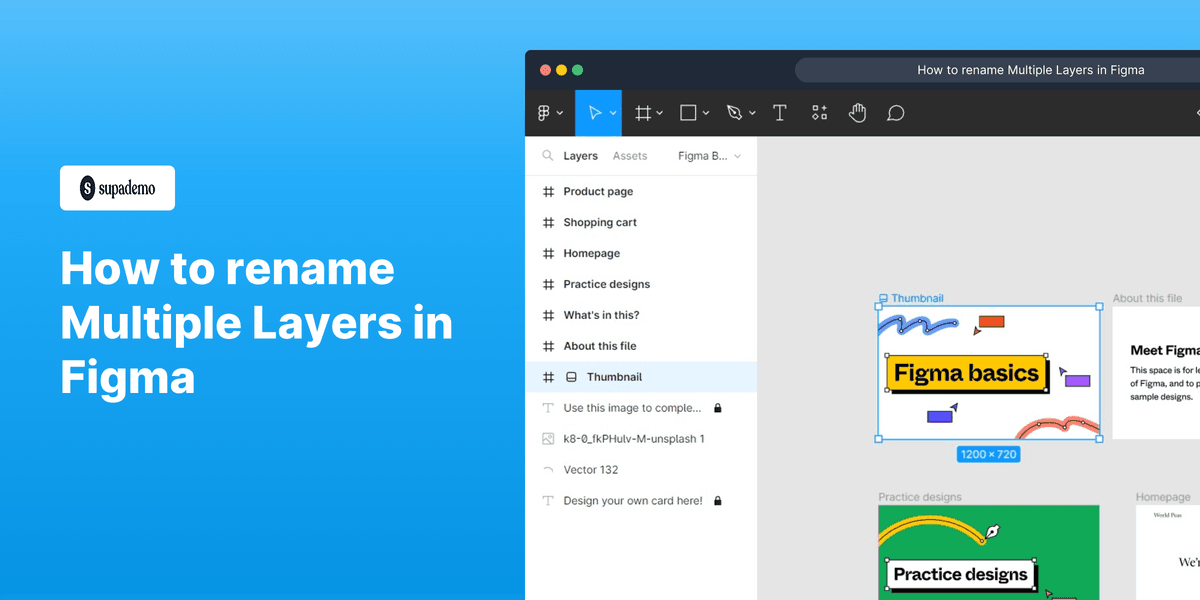1200x600 pixels.
Task: Open the Resources panel icon
Action: 819,112
